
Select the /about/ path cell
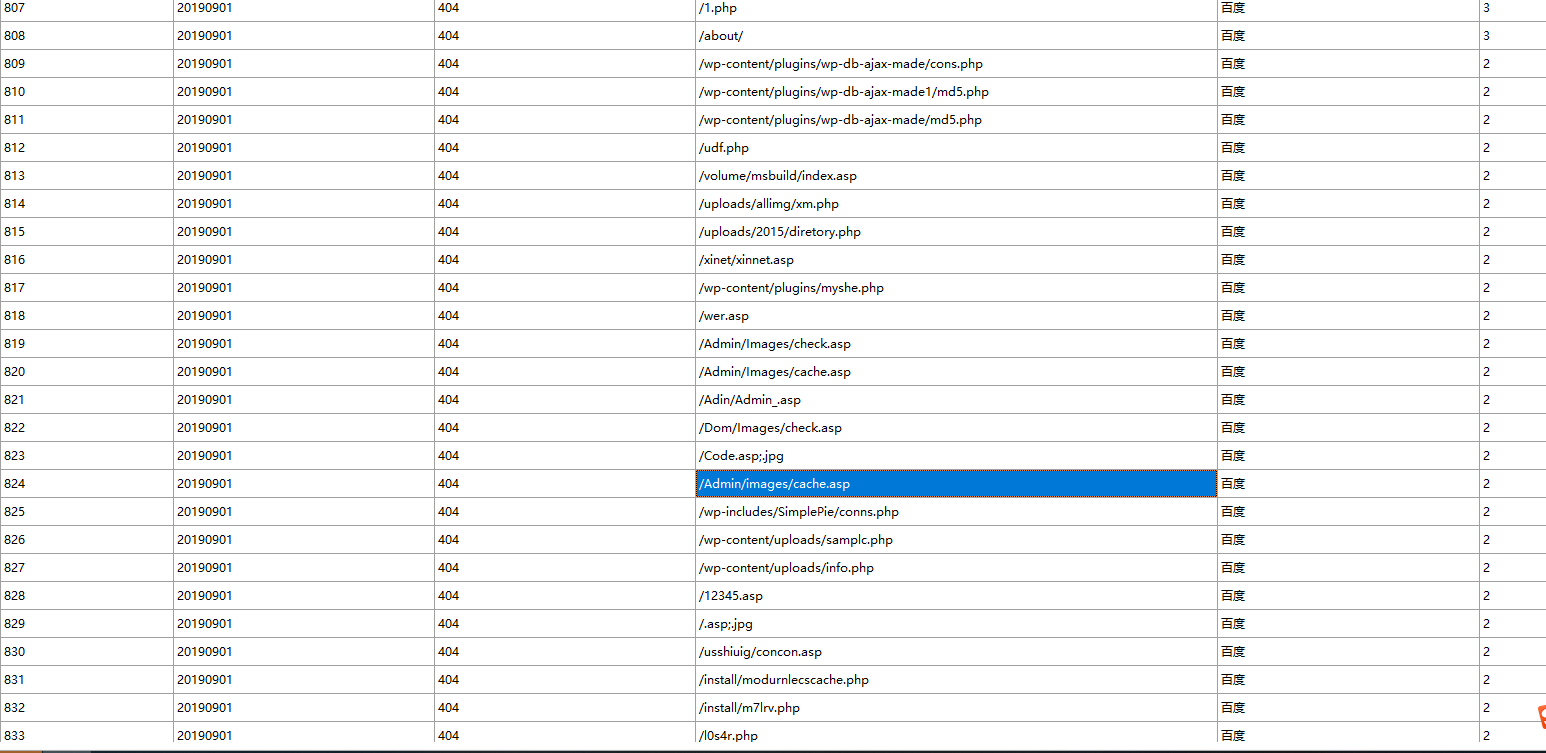[956, 36]
